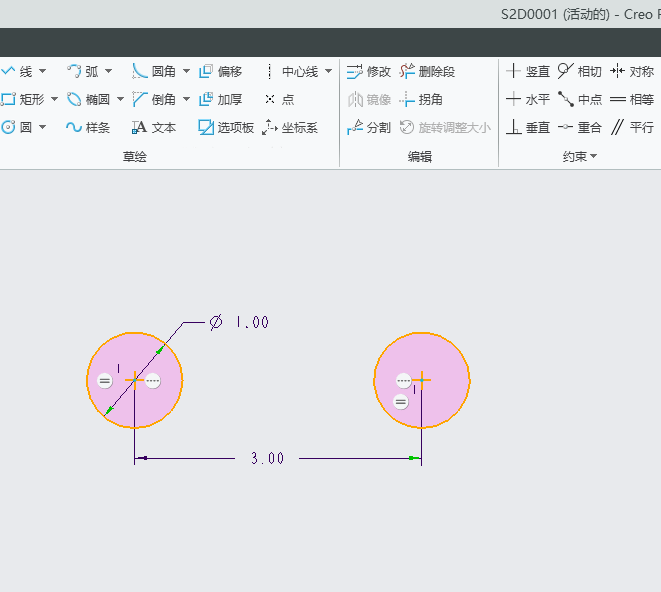Apply the Symmetric (对称) constraint
This screenshot has width=661, height=592.
point(632,71)
